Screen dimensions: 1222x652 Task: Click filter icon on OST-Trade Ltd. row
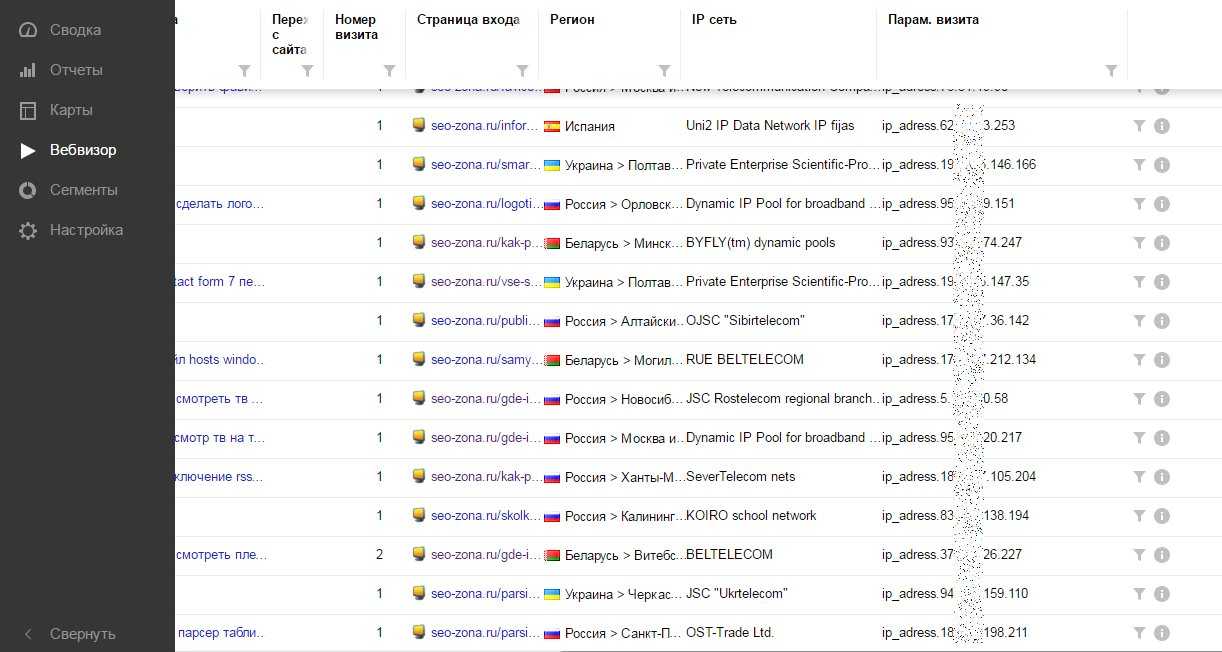1139,633
